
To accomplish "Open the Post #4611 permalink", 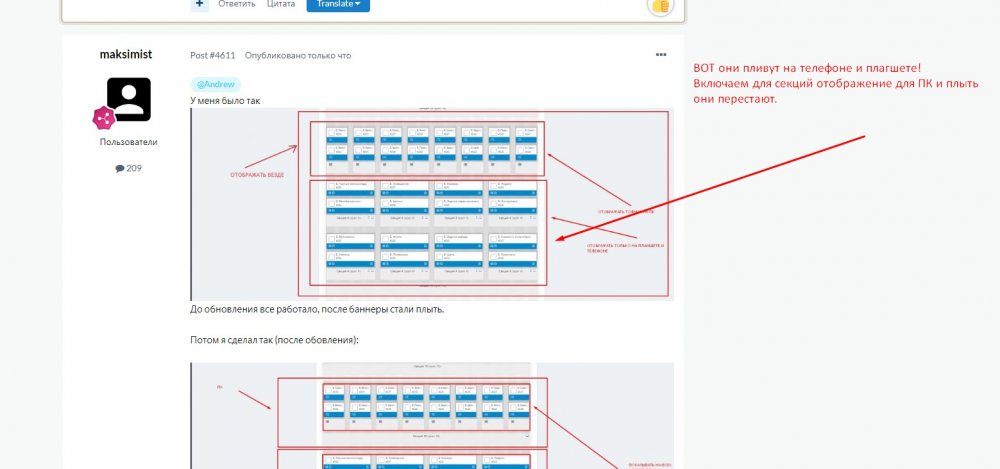I will click(213, 55).
